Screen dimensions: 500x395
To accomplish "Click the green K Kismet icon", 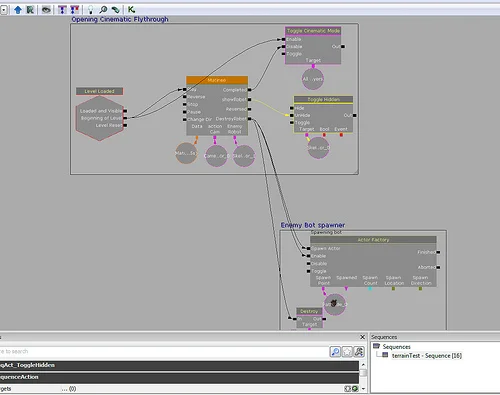I will point(131,10).
